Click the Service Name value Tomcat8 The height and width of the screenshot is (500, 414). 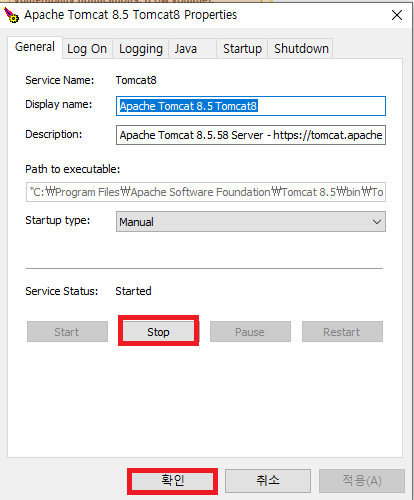coord(136,80)
